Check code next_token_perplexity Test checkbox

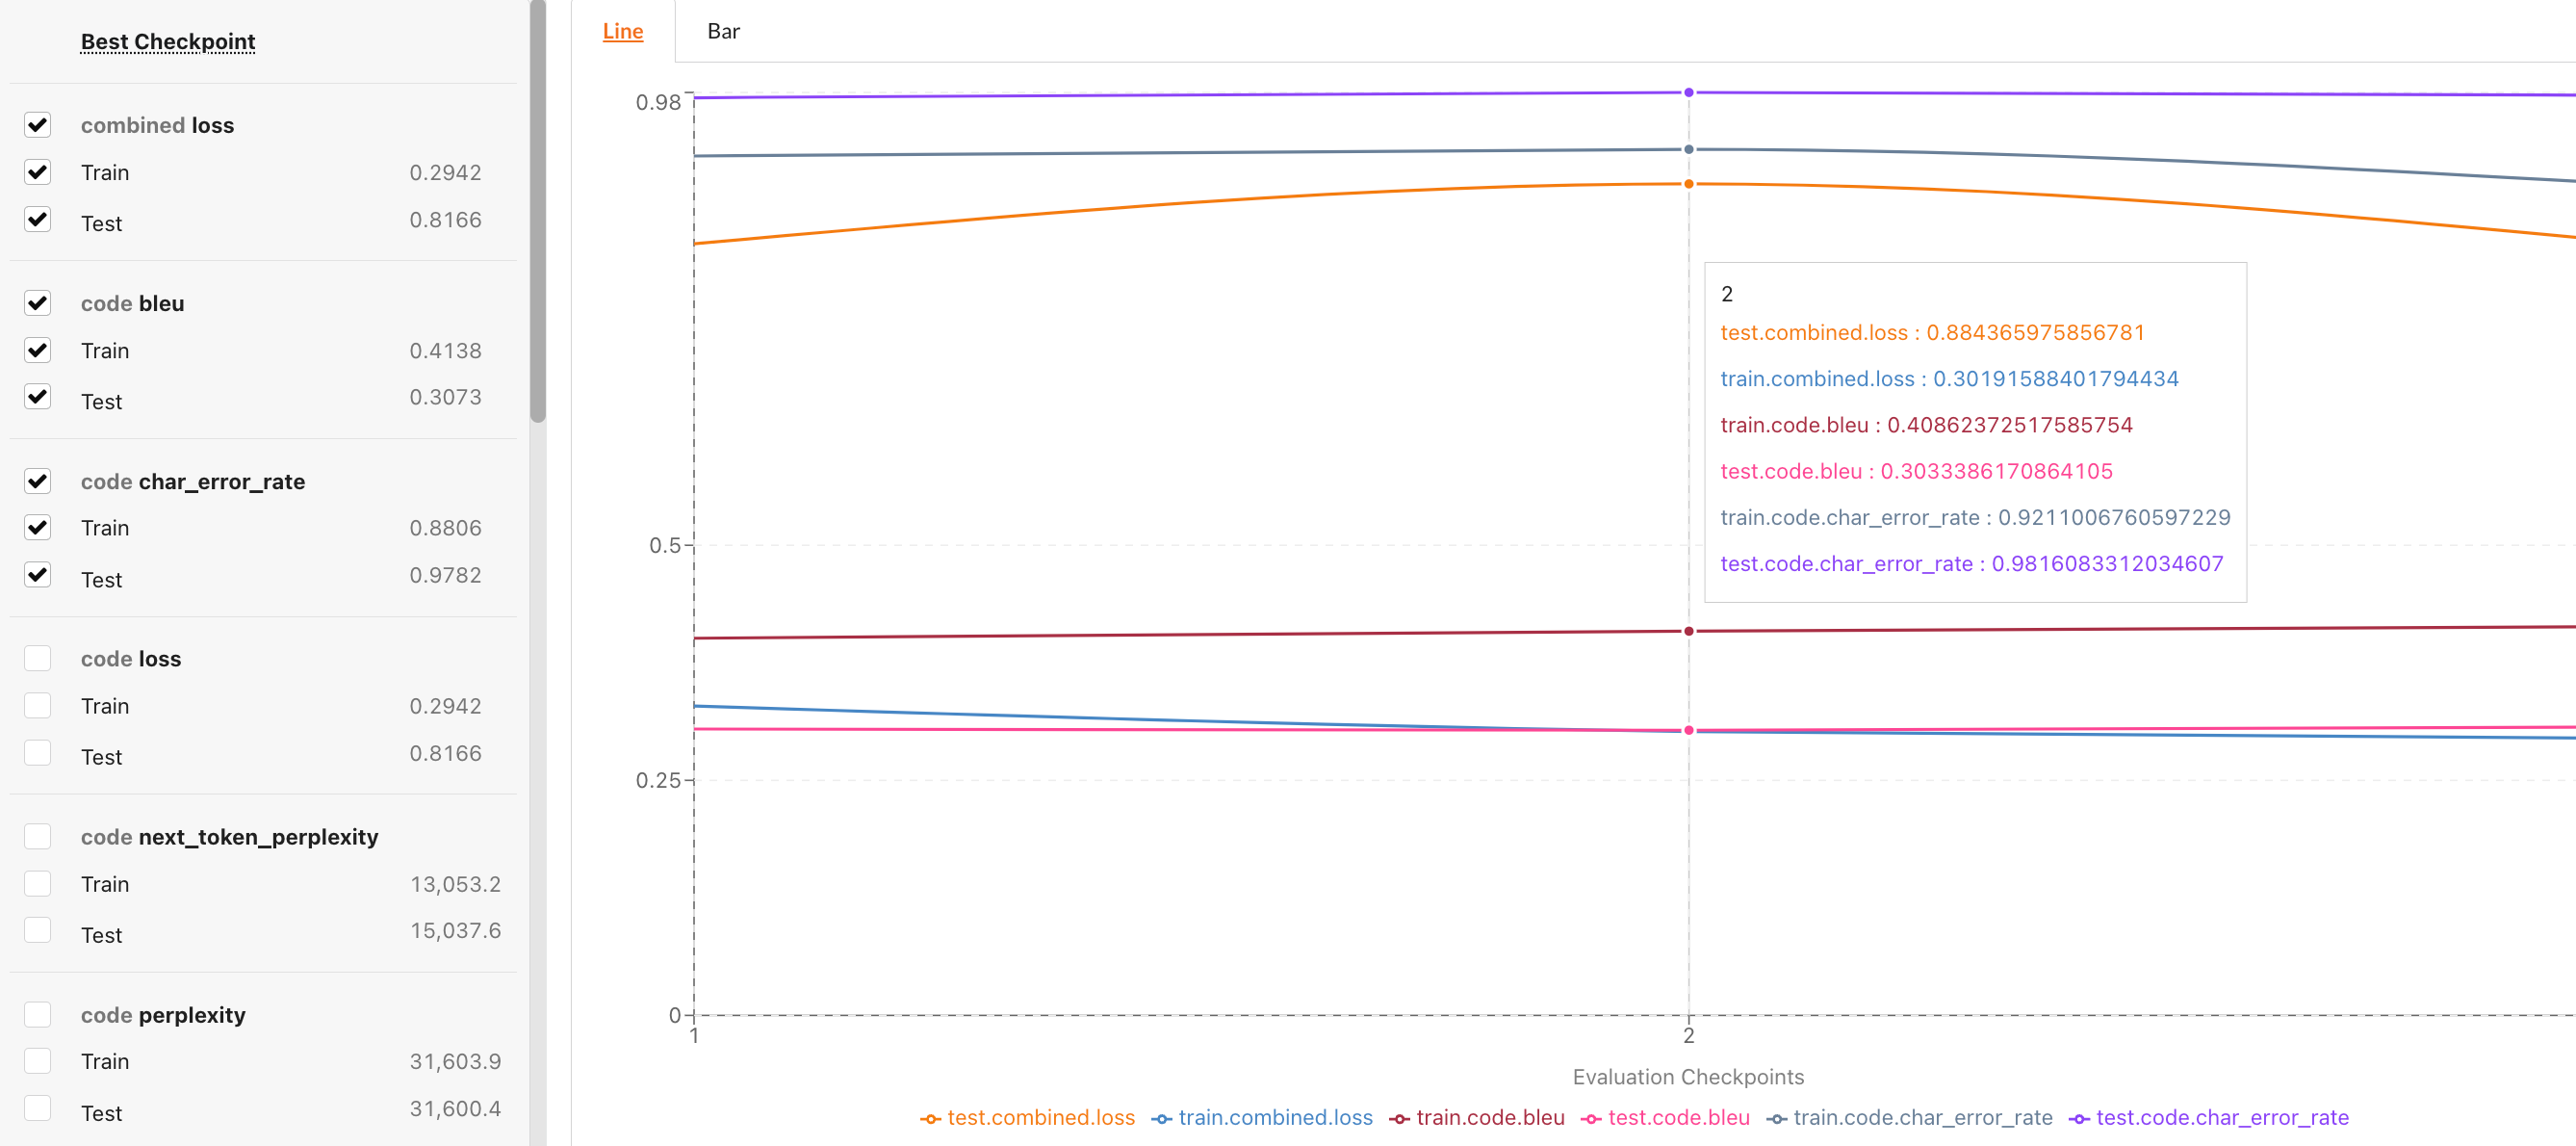click(38, 931)
